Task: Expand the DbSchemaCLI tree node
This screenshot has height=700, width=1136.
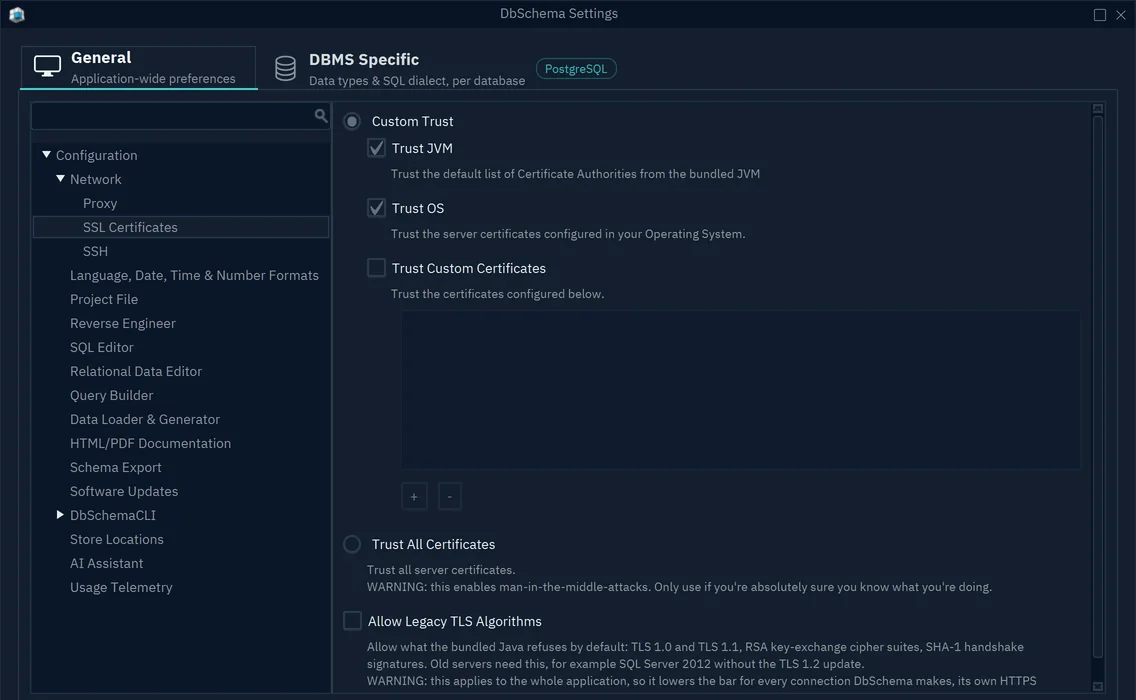Action: tap(60, 514)
